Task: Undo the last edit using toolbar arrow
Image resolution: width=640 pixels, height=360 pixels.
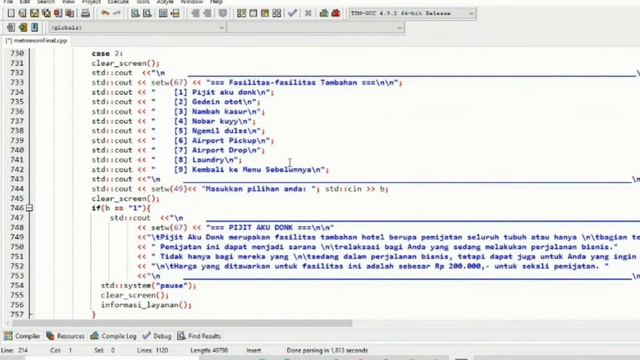Action: point(105,13)
